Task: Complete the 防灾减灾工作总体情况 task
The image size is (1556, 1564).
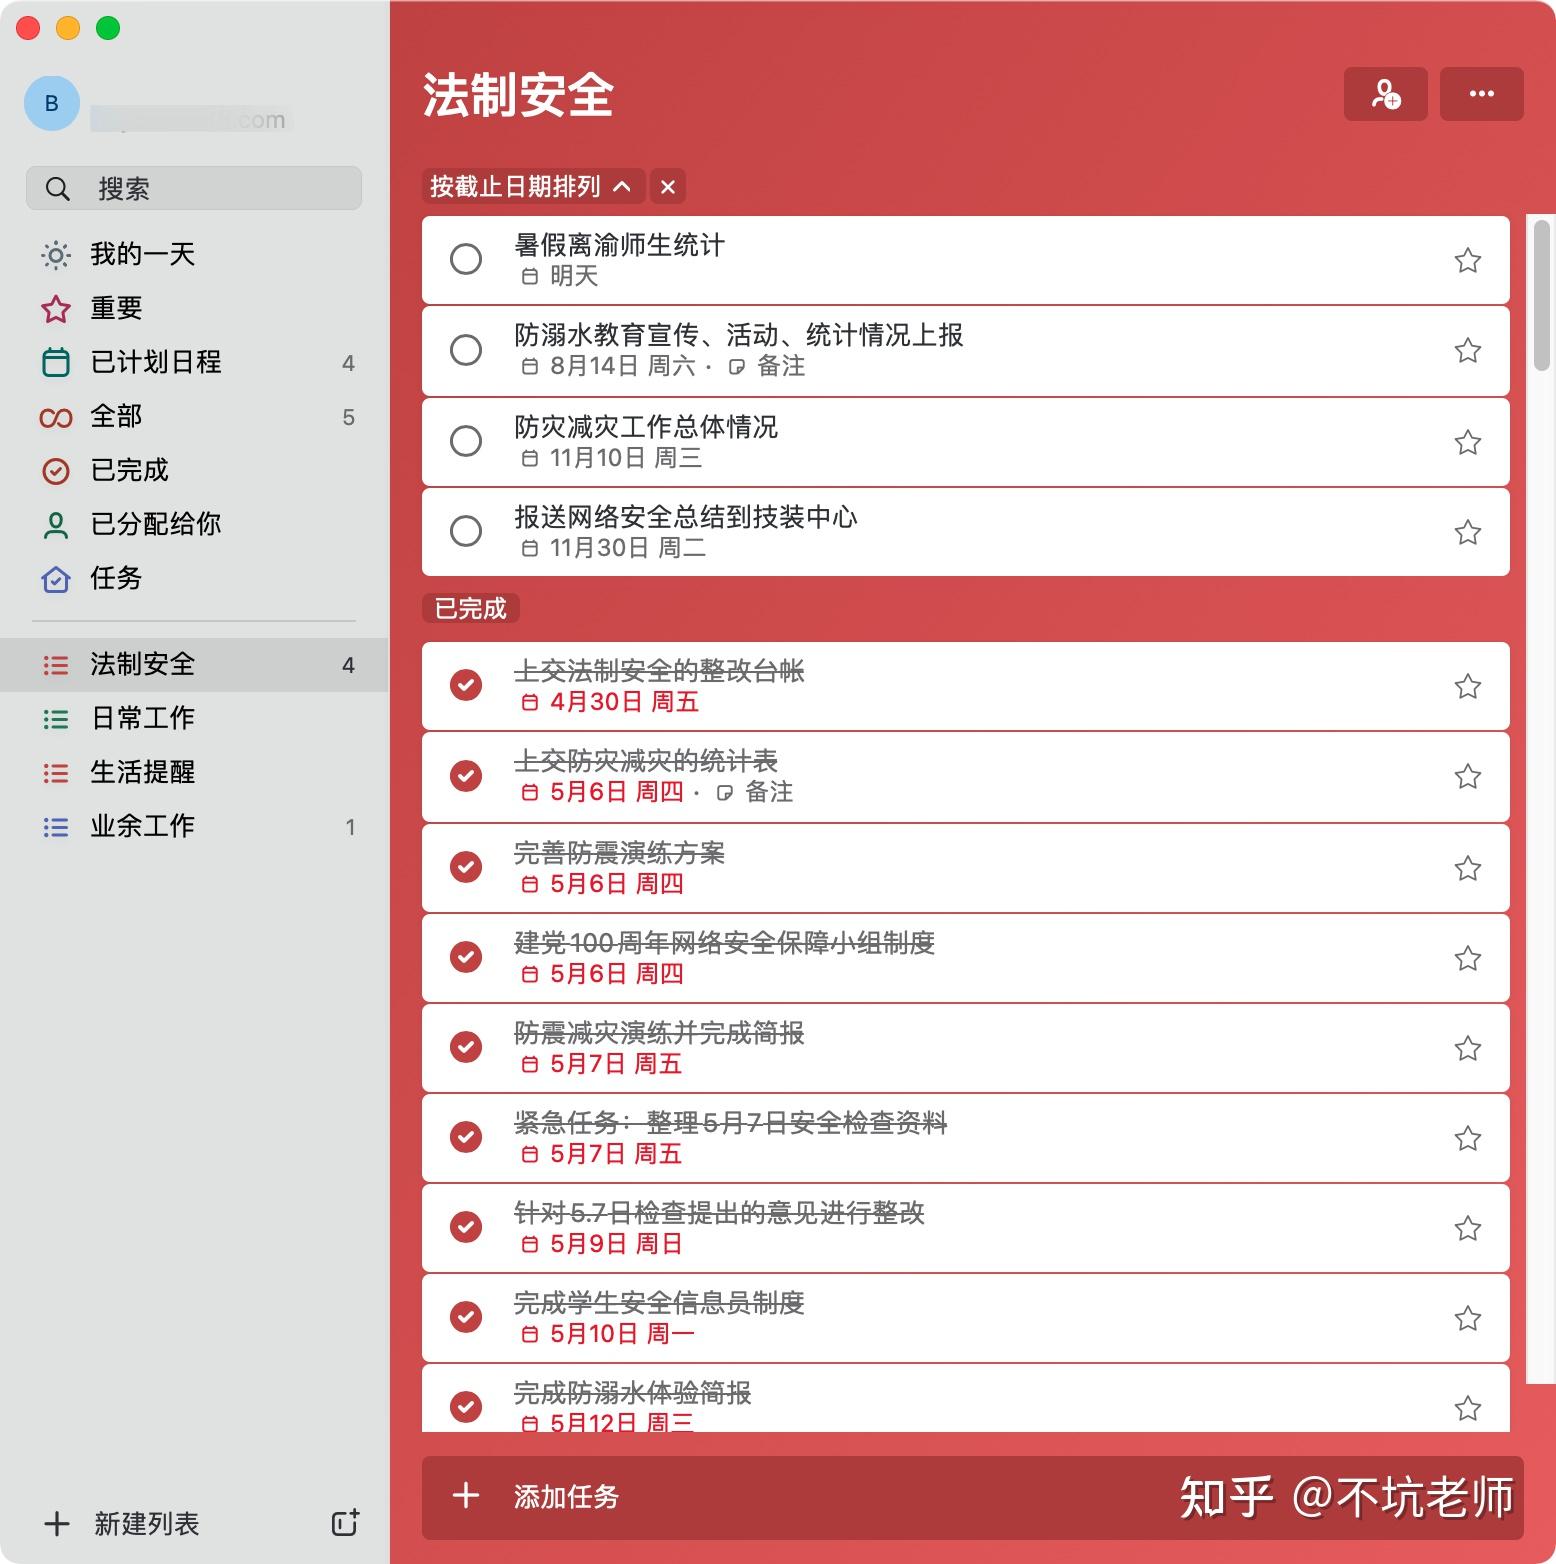Action: coord(466,441)
